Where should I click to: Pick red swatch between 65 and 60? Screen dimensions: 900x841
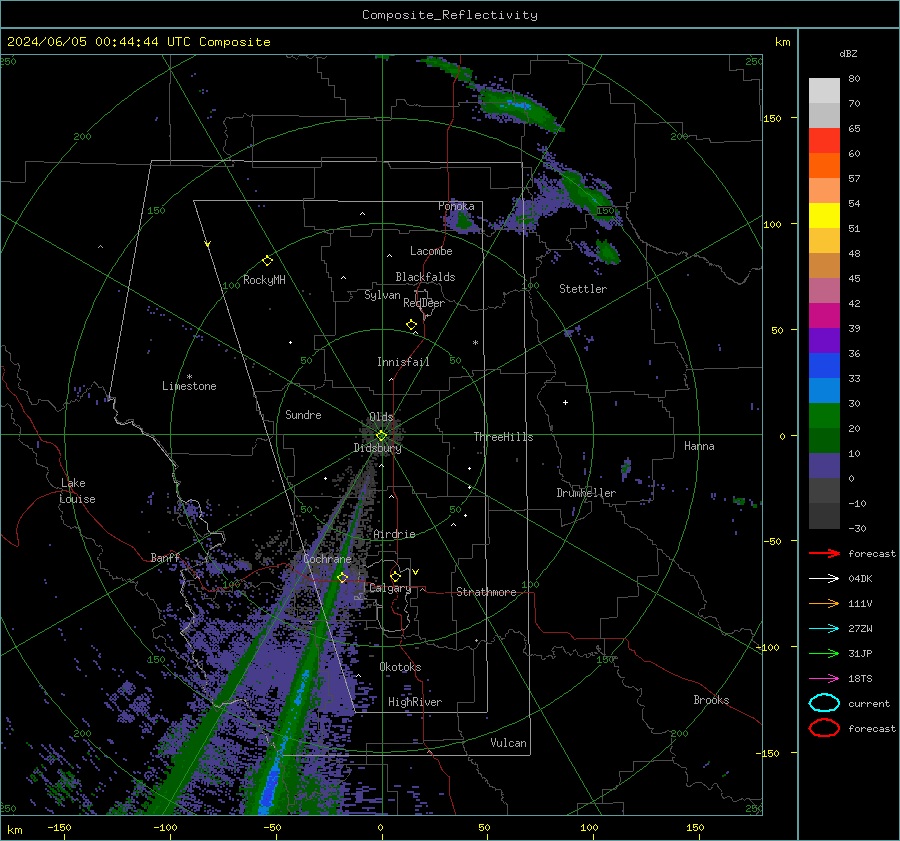coord(824,140)
